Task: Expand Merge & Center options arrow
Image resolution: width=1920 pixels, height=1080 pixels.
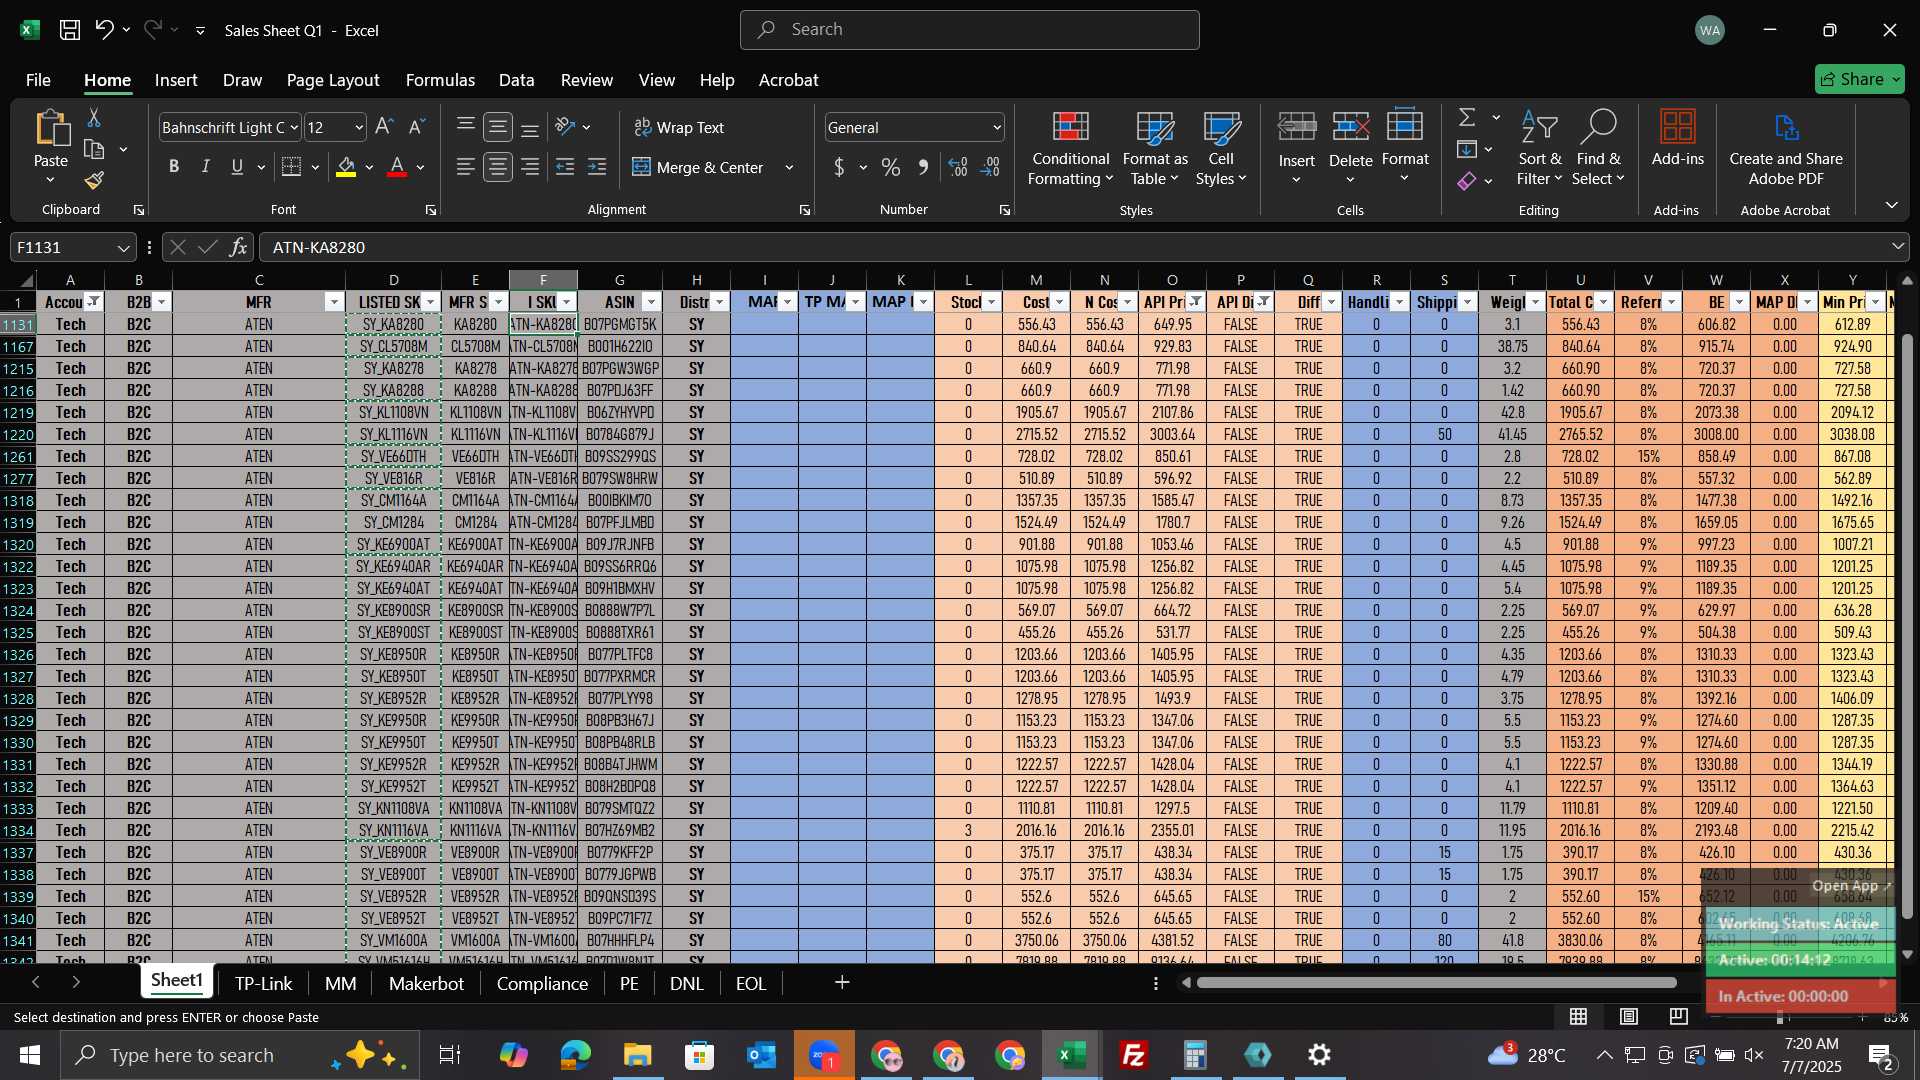Action: point(789,168)
